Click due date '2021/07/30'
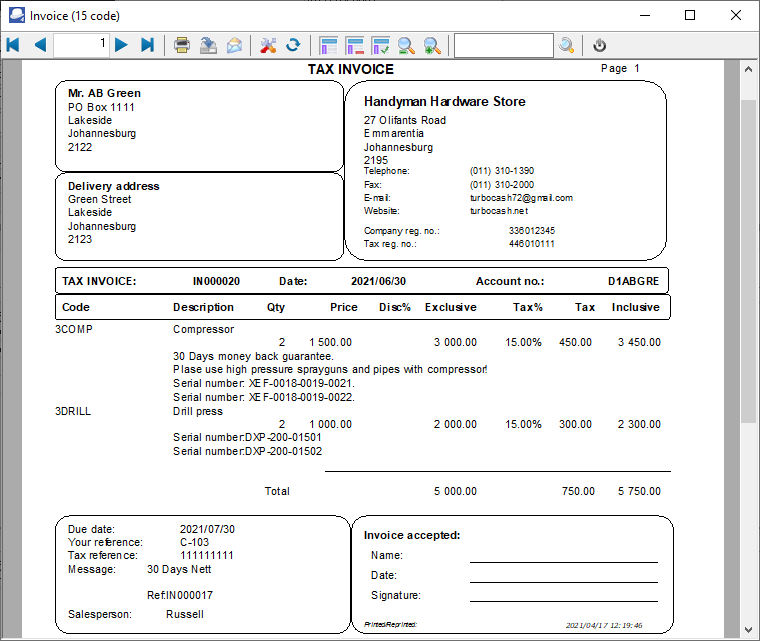 pos(207,529)
